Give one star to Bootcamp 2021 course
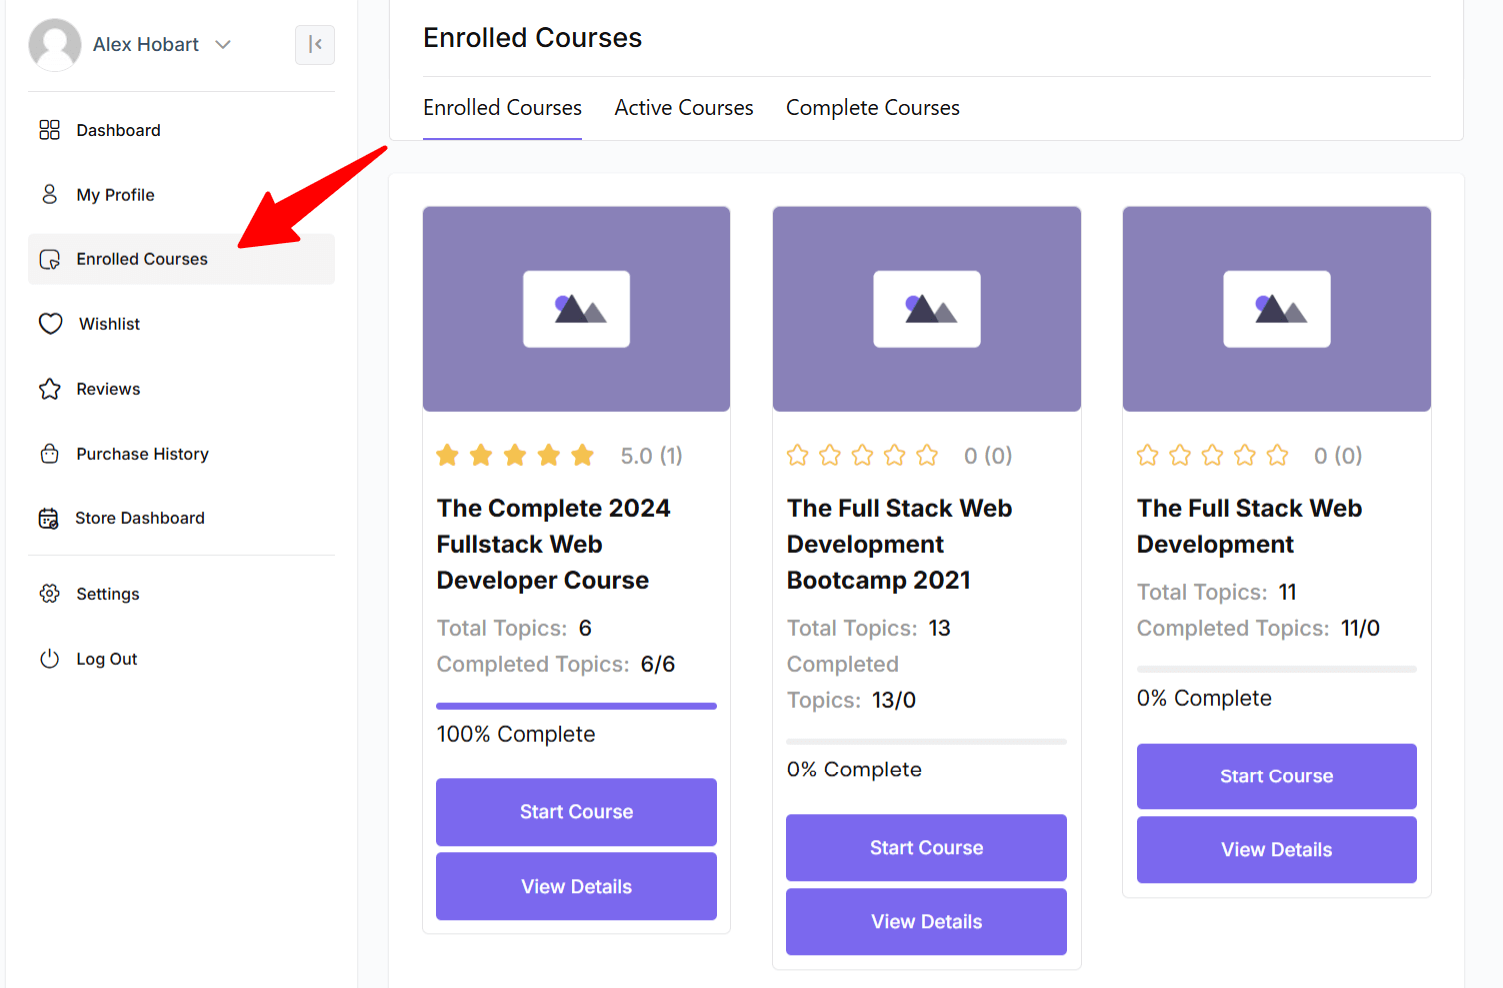 pos(796,455)
